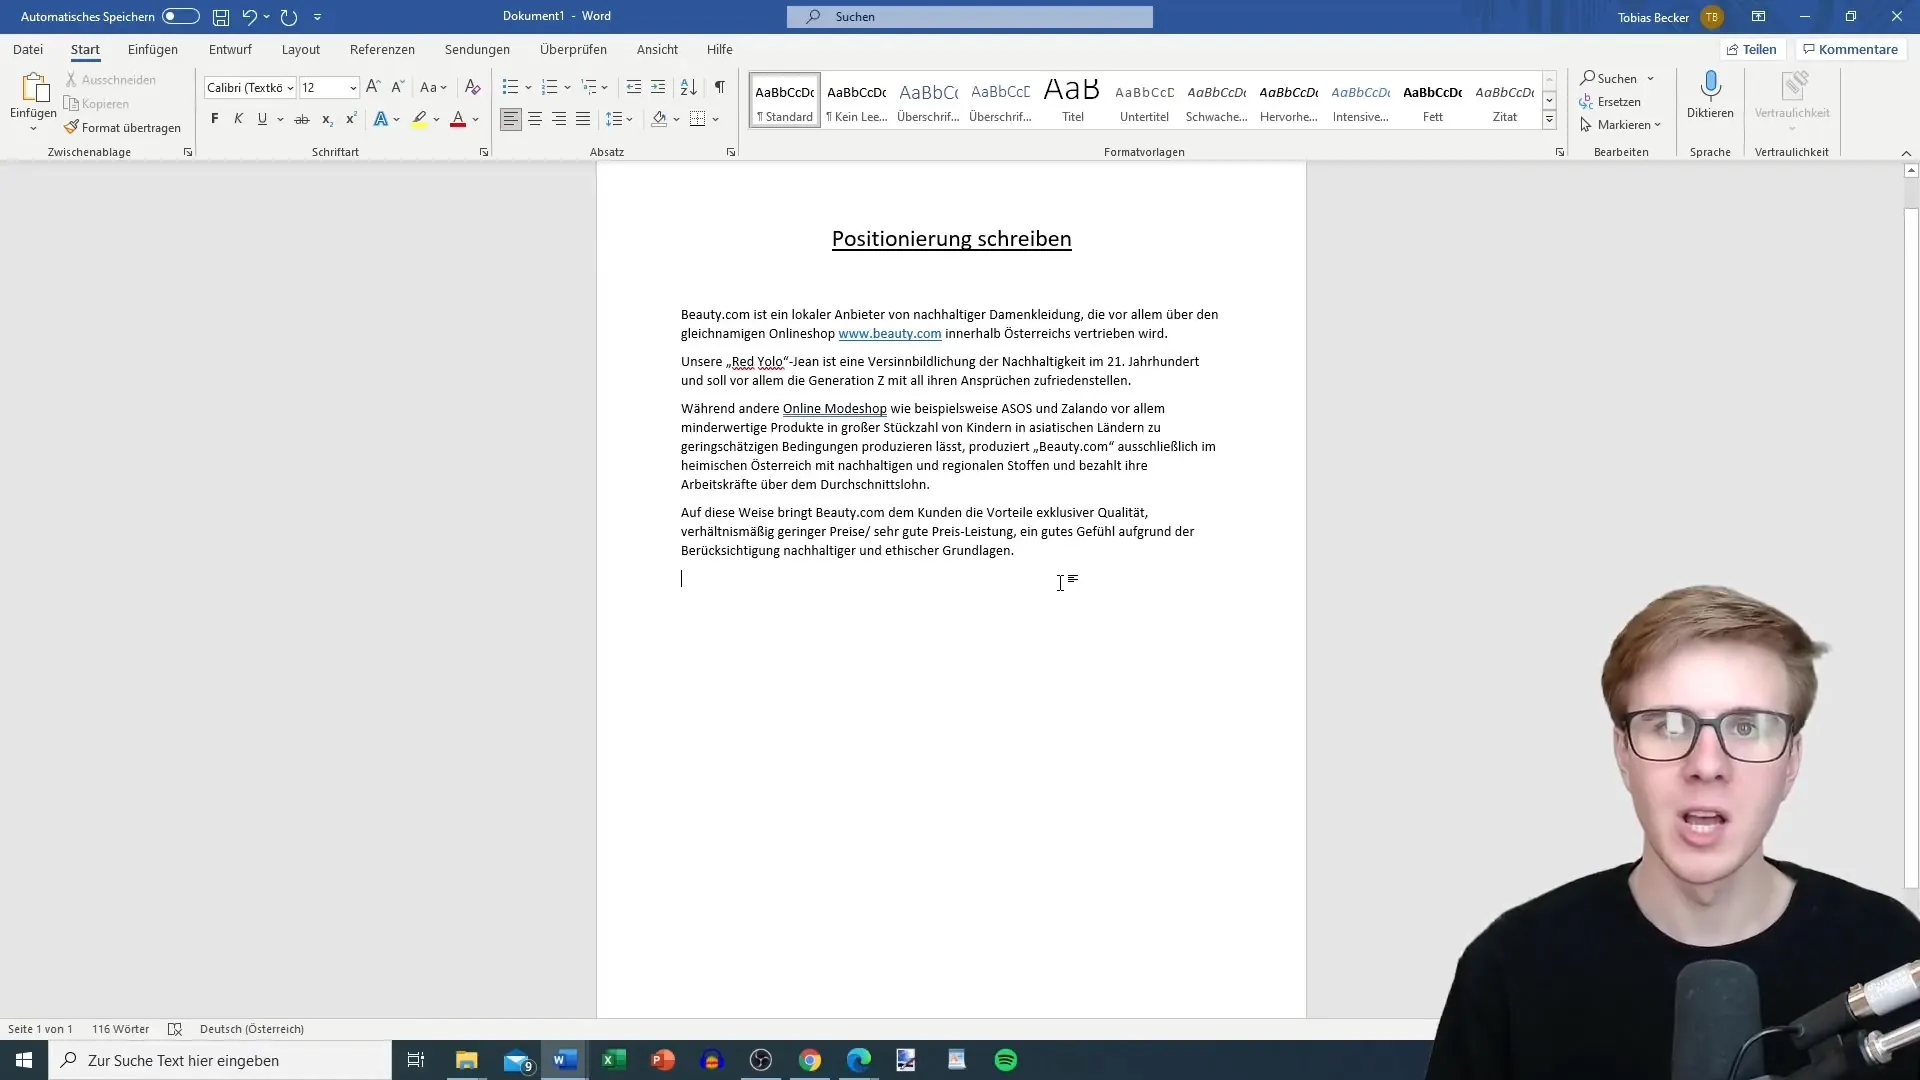Click Suchen in Bearbeiten group
The width and height of the screenshot is (1920, 1080).
(1608, 78)
